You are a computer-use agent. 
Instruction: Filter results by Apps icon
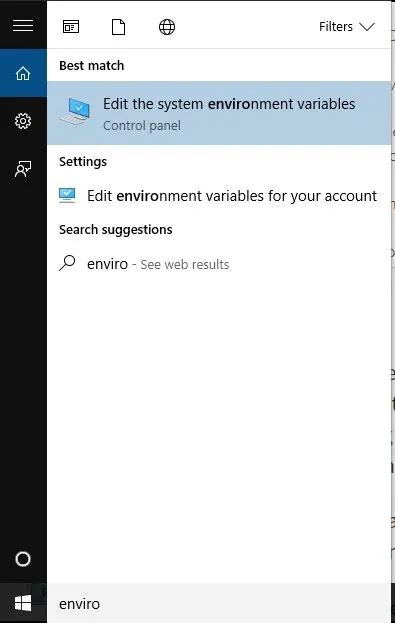(x=71, y=27)
